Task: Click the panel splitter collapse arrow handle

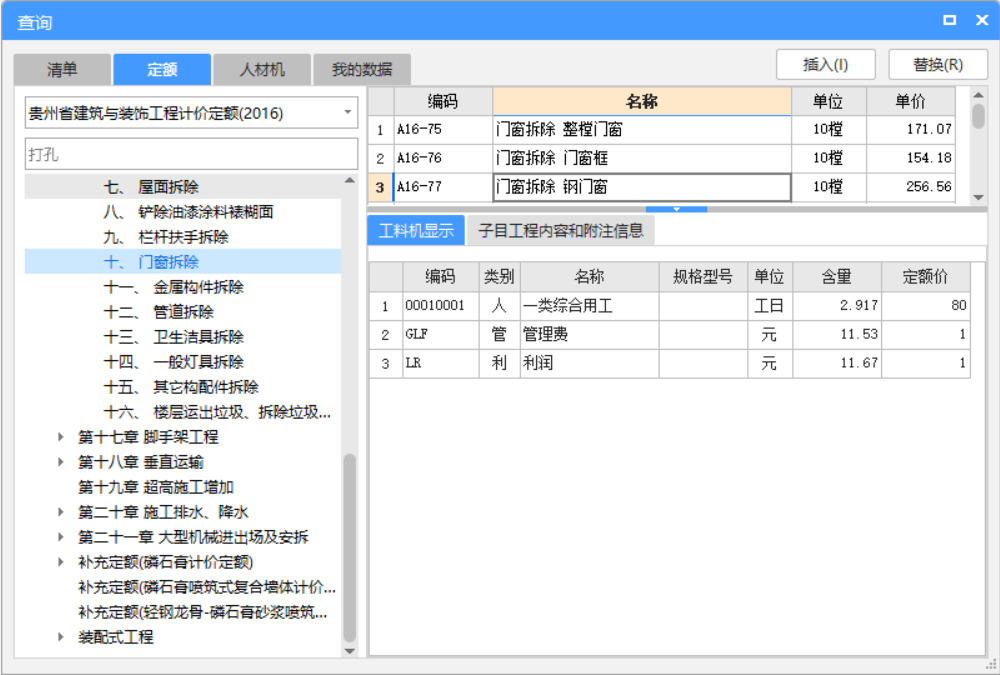Action: 676,209
